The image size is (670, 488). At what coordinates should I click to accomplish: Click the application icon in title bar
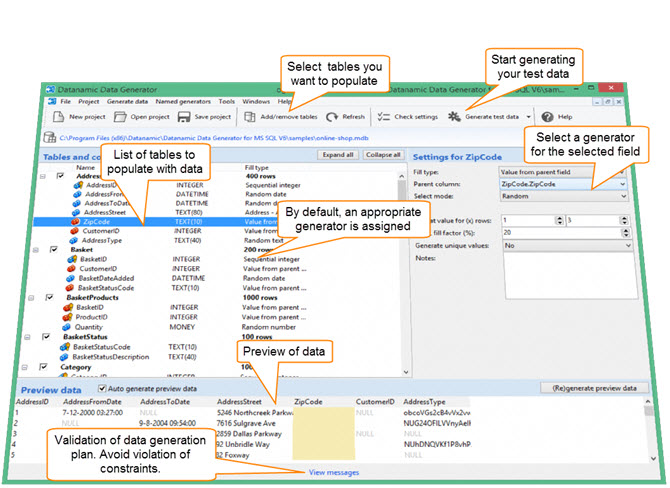(51, 89)
